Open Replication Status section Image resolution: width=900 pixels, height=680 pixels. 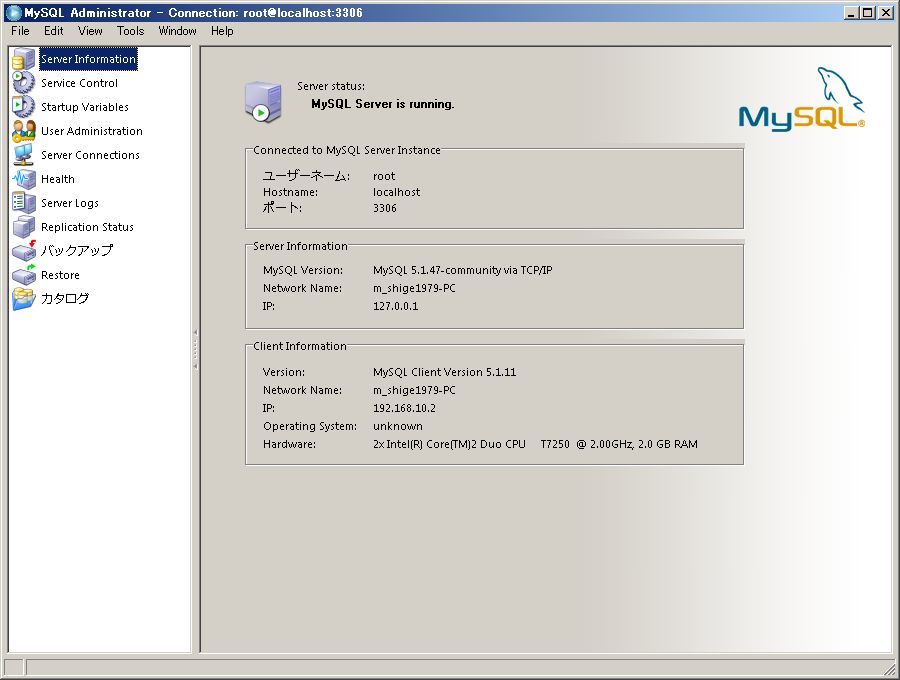[x=87, y=227]
